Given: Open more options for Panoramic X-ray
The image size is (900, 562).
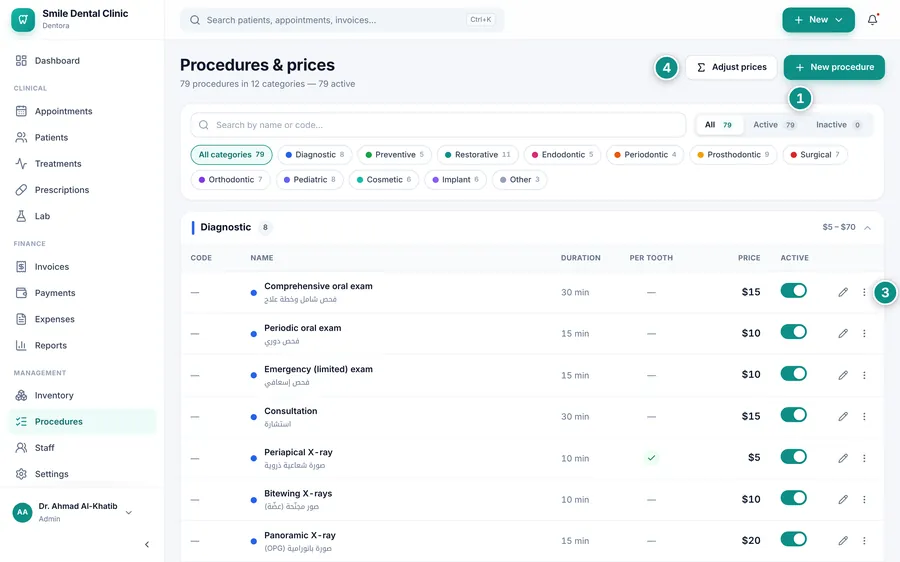Looking at the screenshot, I should click(x=864, y=541).
